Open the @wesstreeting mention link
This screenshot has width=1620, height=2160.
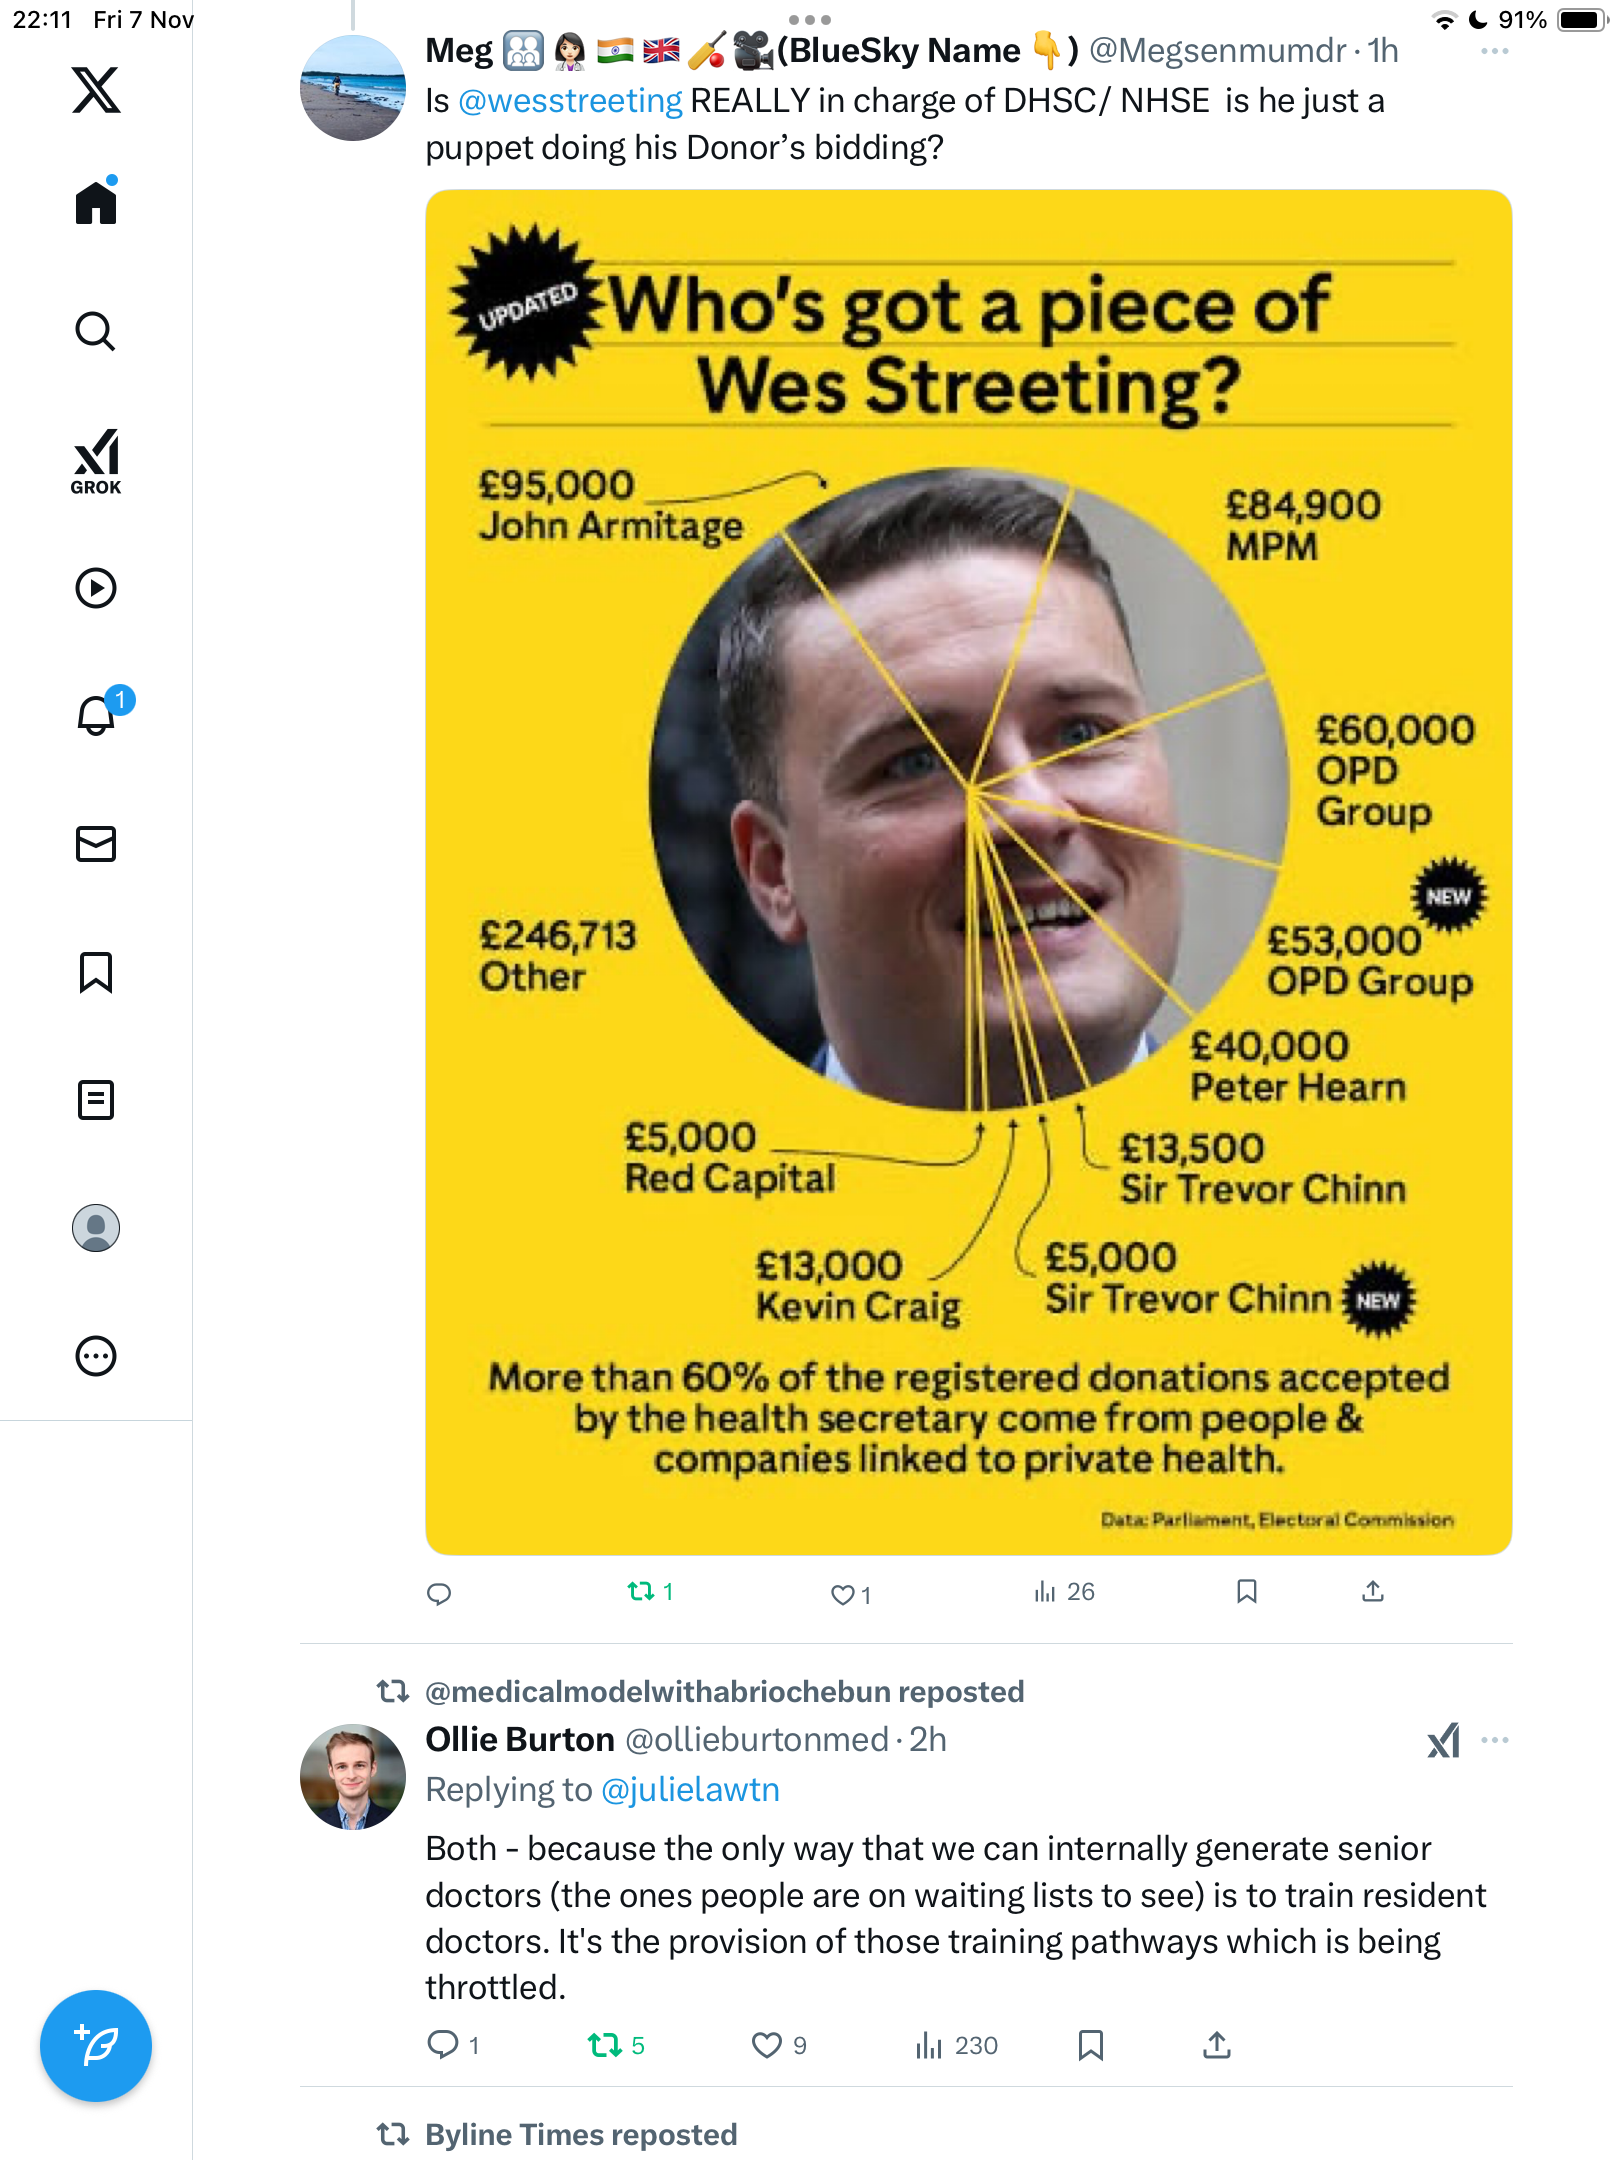pos(570,101)
